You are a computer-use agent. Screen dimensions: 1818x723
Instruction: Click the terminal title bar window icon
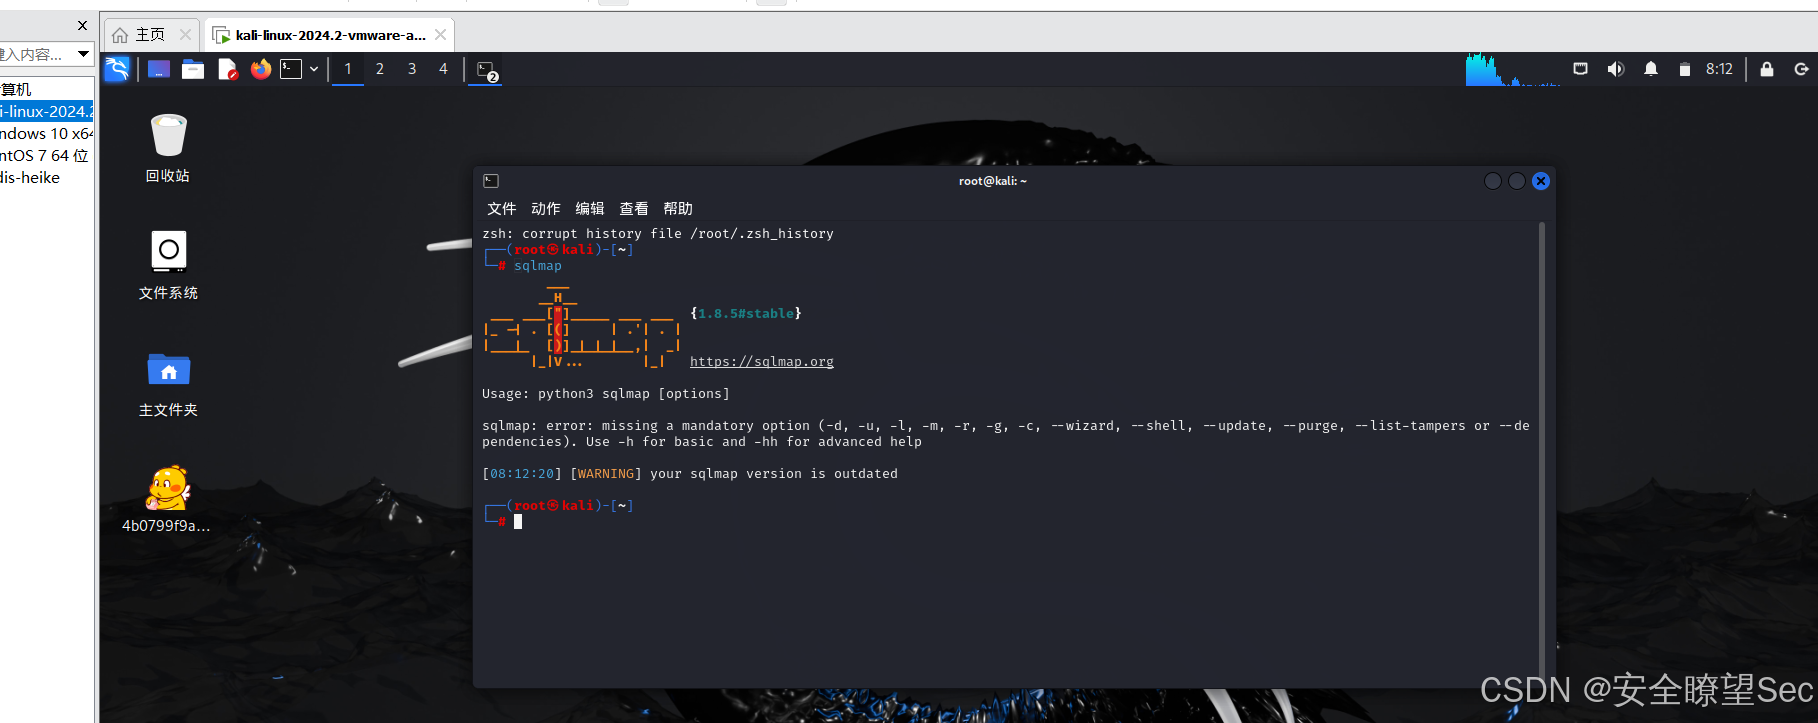[x=491, y=181]
